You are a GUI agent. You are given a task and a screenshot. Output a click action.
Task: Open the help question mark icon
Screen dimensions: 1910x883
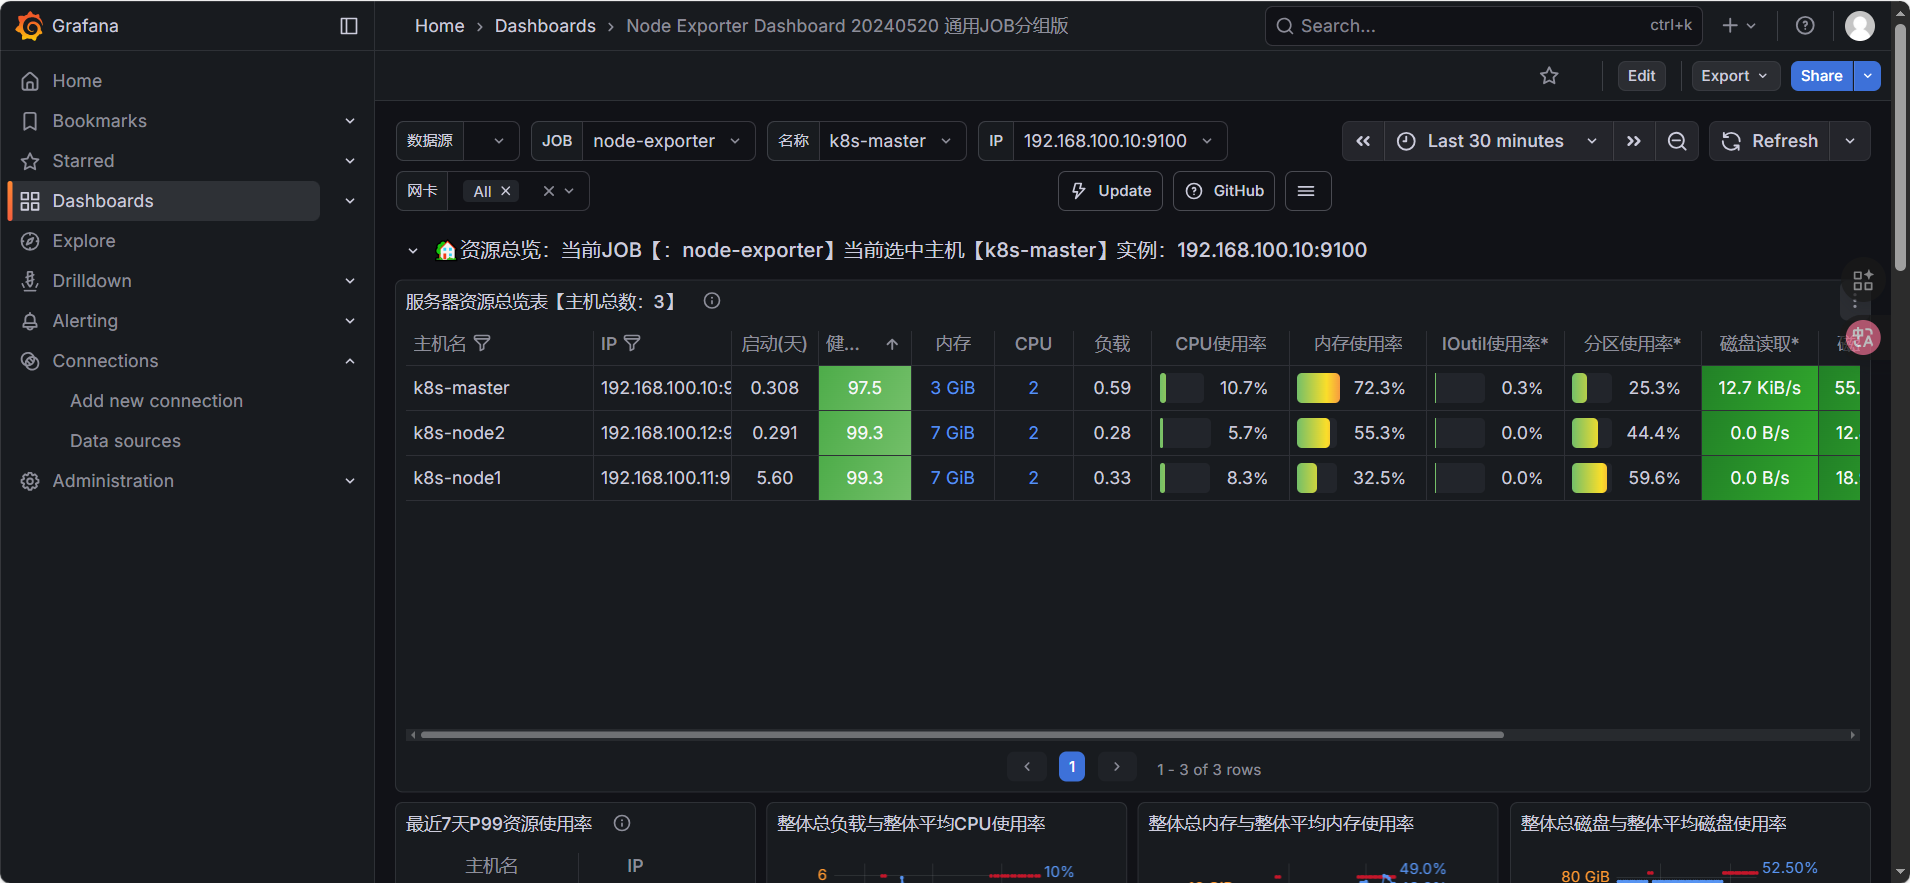point(1805,26)
